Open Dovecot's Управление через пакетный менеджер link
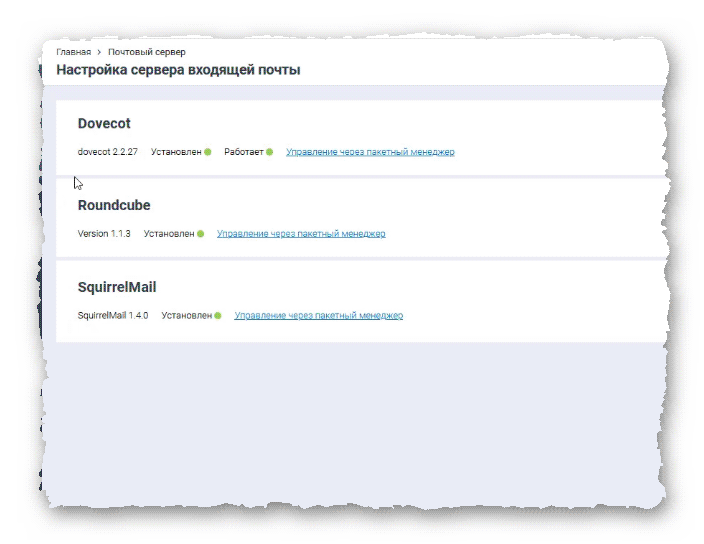This screenshot has height=544, width=704. click(x=370, y=152)
